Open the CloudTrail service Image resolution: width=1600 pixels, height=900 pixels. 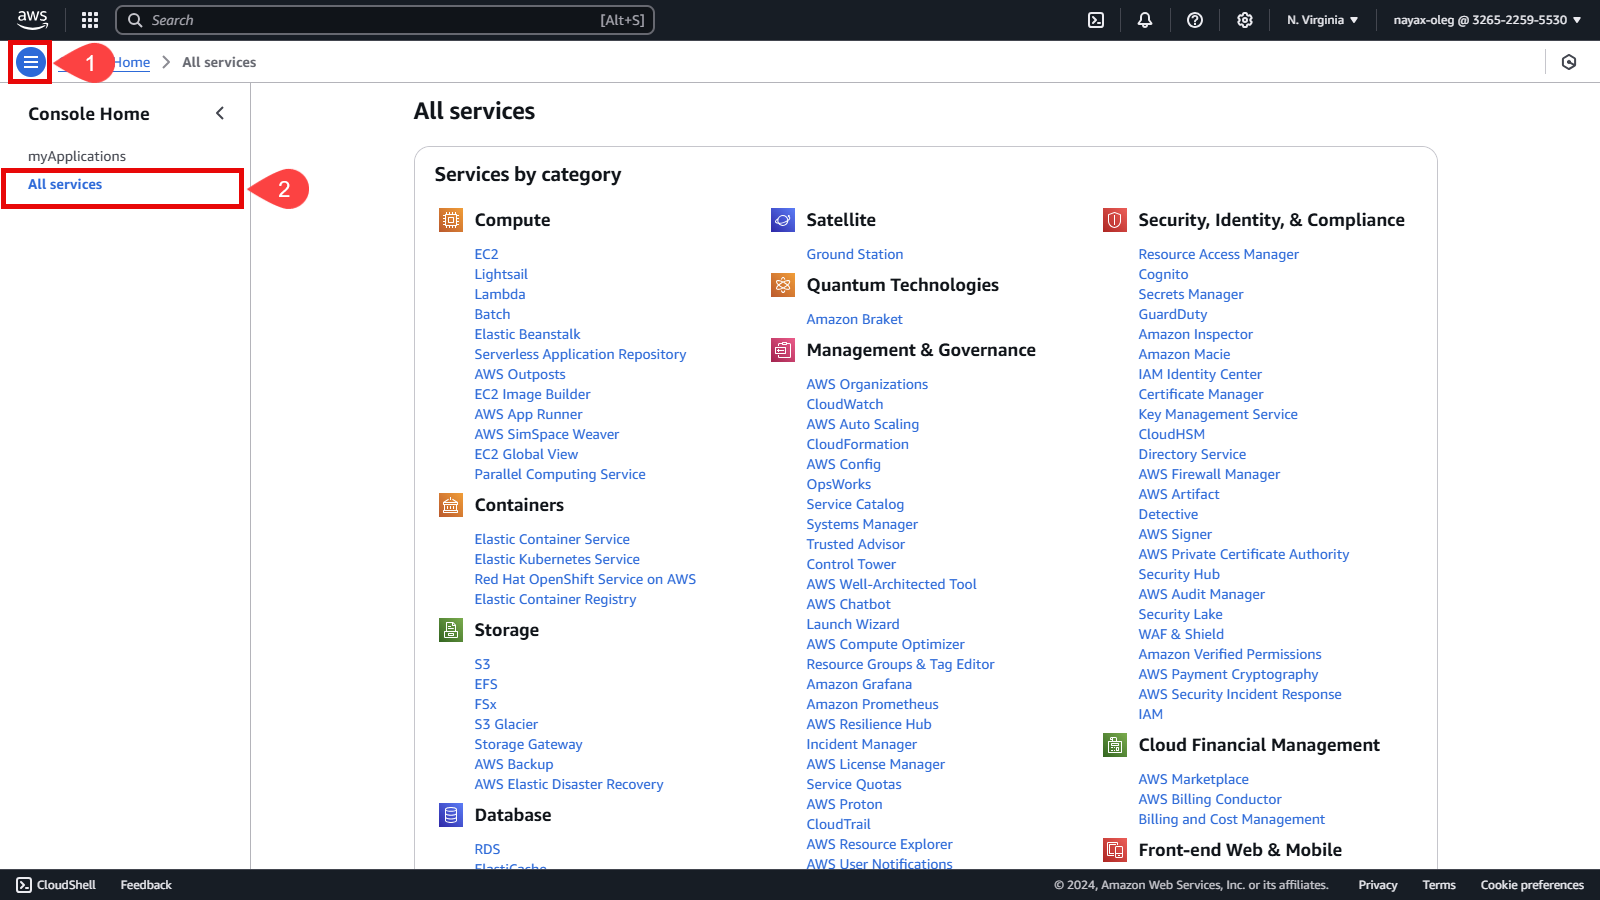[x=839, y=824]
